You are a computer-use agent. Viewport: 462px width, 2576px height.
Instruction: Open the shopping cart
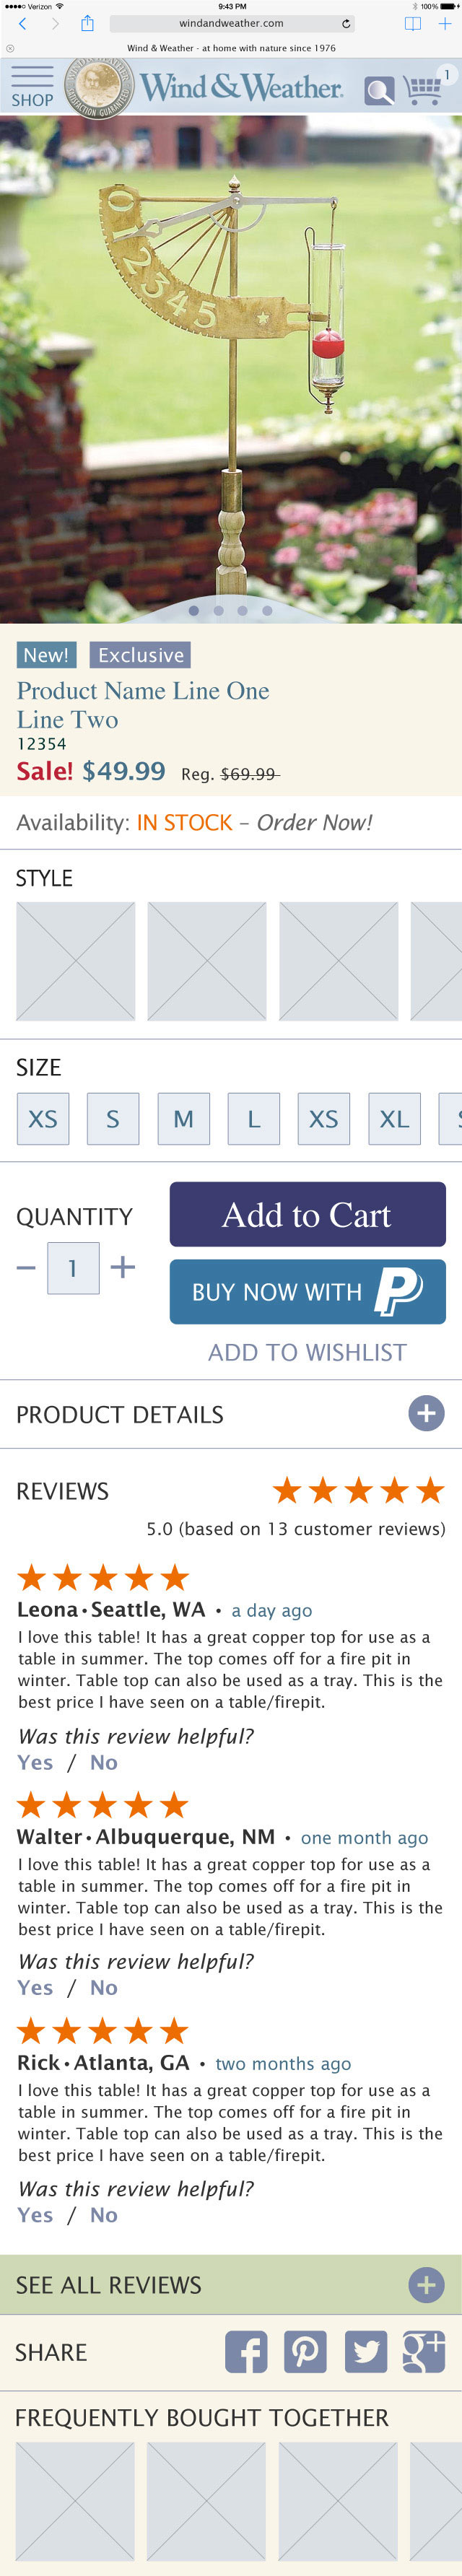pos(425,89)
